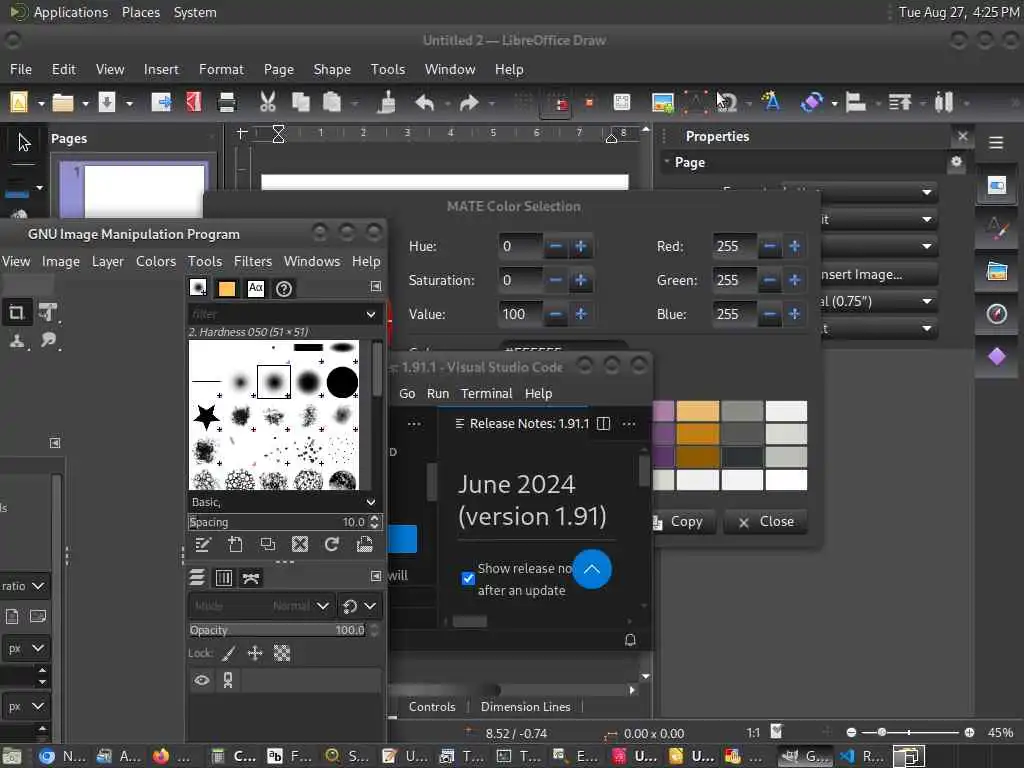This screenshot has width=1024, height=768.
Task: Toggle Show release notes after an update checkbox
Action: 468,578
